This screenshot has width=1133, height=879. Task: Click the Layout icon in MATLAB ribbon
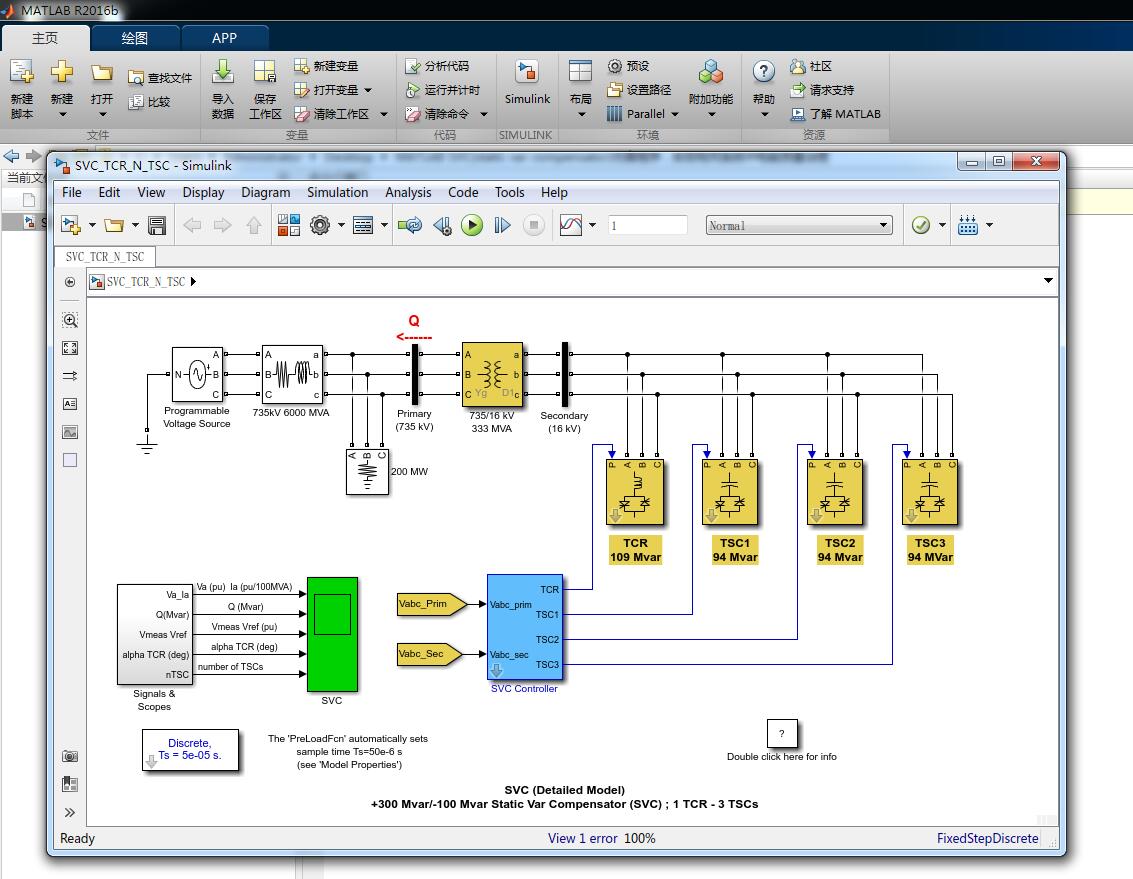580,88
